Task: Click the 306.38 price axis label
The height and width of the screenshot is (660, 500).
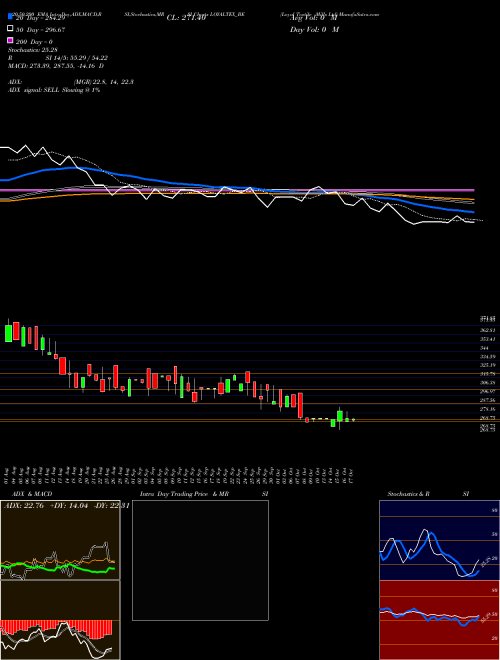Action: tap(488, 383)
